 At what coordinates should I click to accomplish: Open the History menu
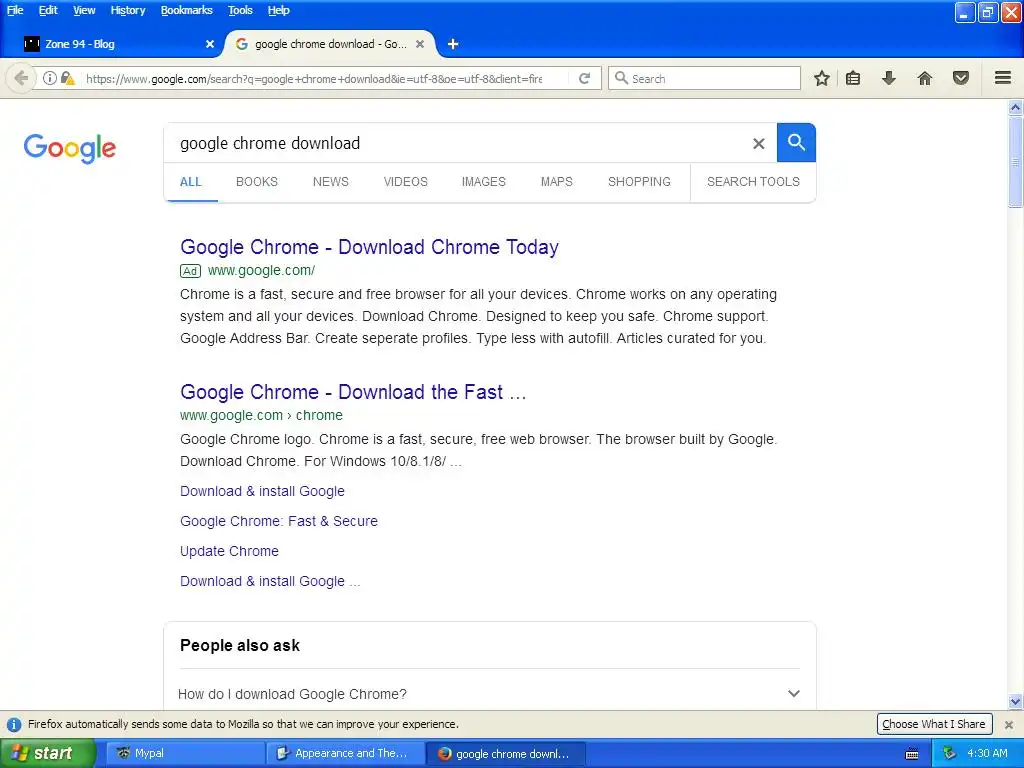[127, 10]
